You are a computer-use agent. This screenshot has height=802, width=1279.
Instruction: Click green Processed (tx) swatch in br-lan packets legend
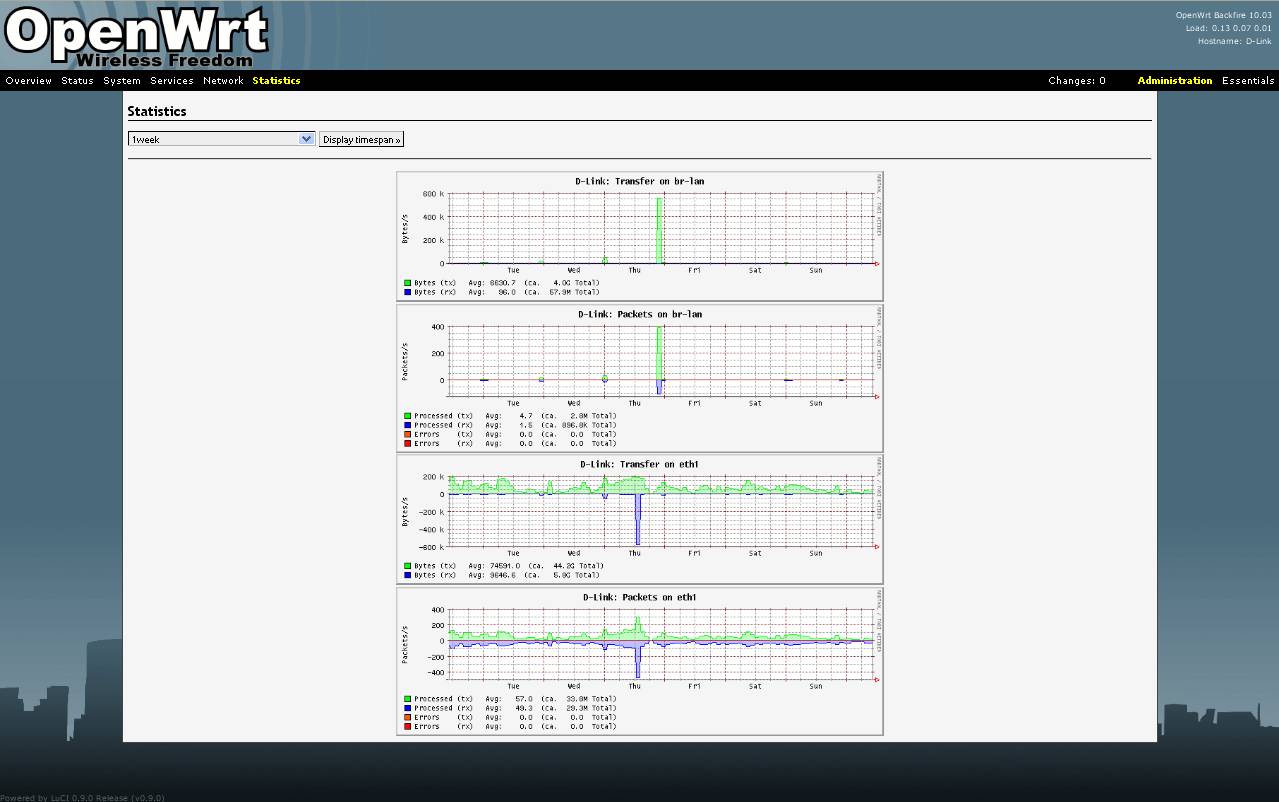(x=408, y=416)
